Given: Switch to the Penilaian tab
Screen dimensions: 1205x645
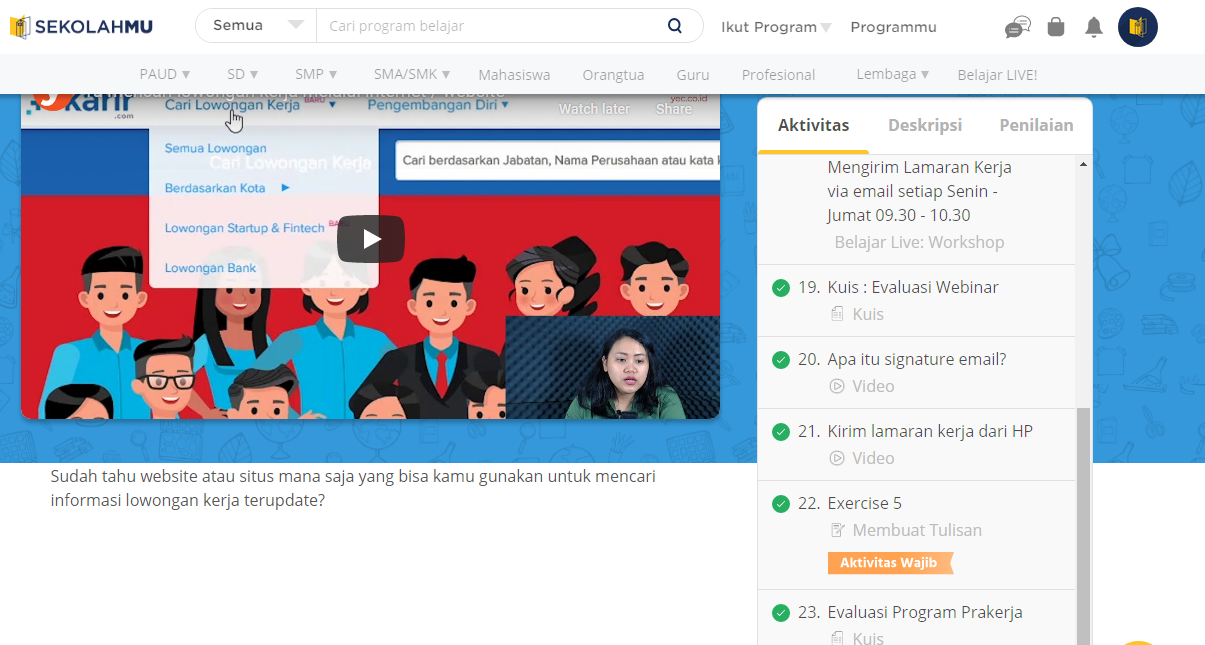Looking at the screenshot, I should pos(1036,125).
